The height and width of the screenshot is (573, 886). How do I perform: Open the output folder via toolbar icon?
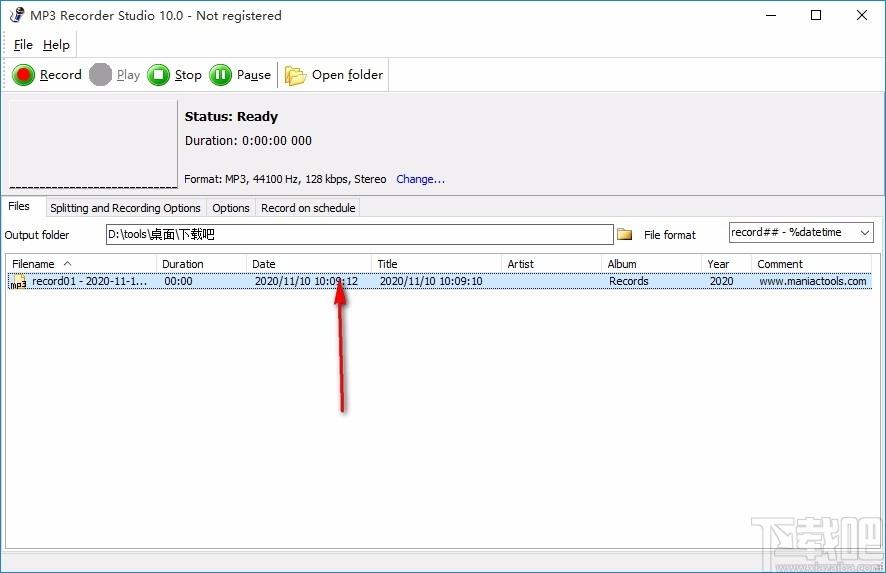[x=295, y=75]
